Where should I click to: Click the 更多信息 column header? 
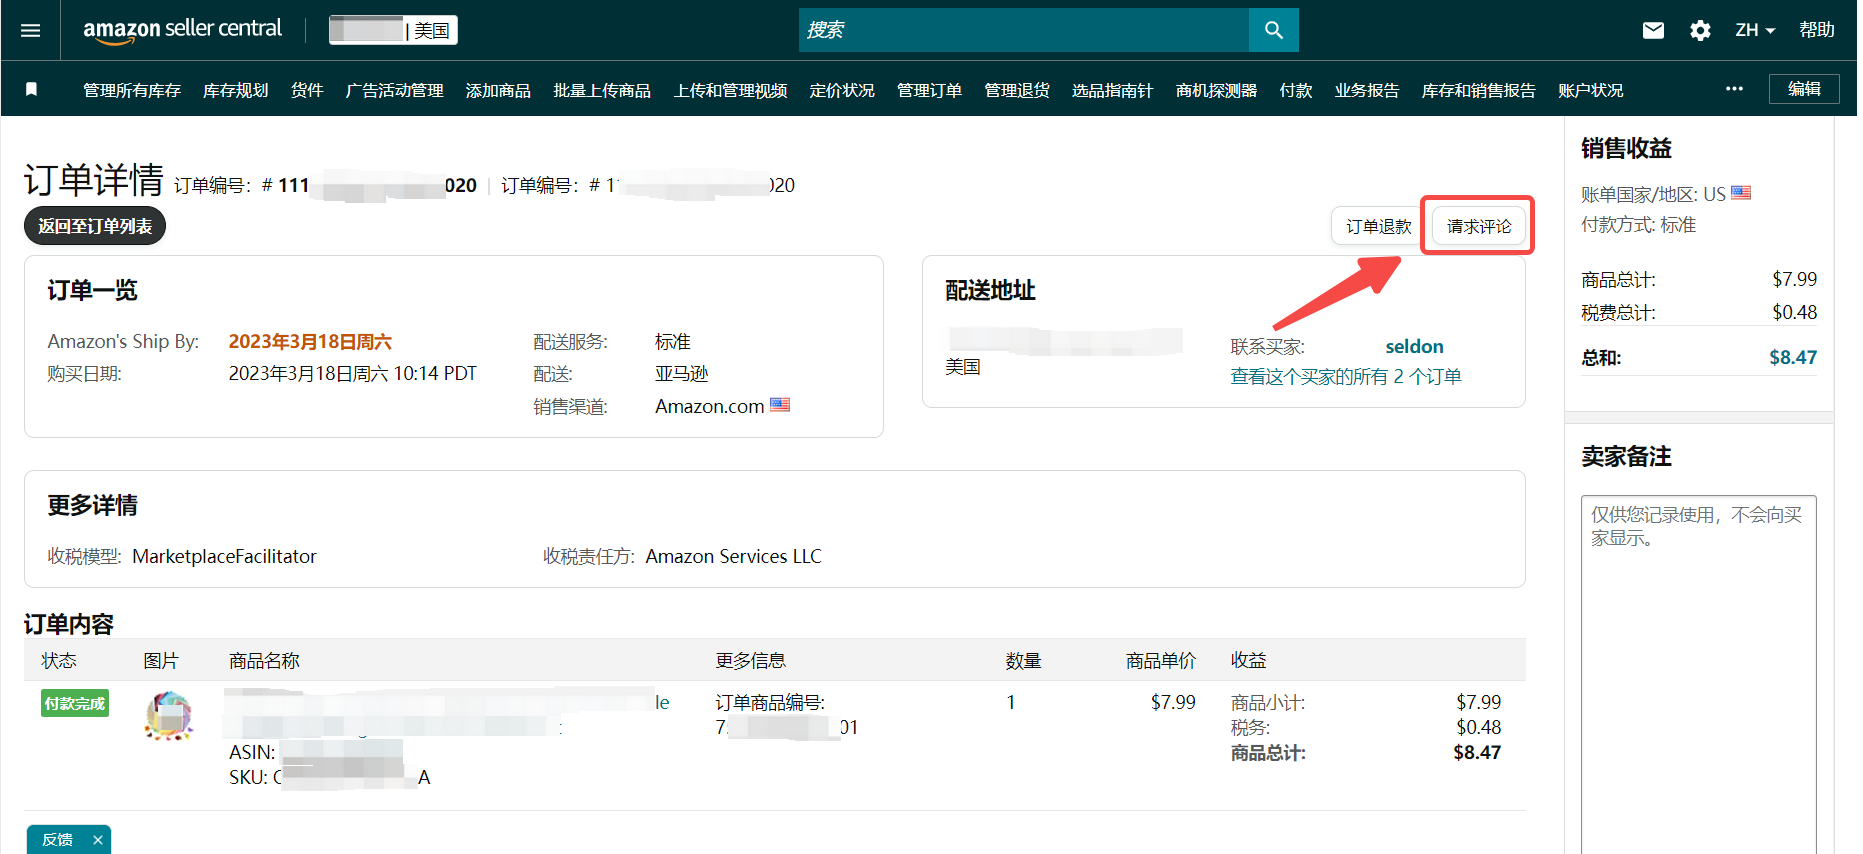click(750, 660)
